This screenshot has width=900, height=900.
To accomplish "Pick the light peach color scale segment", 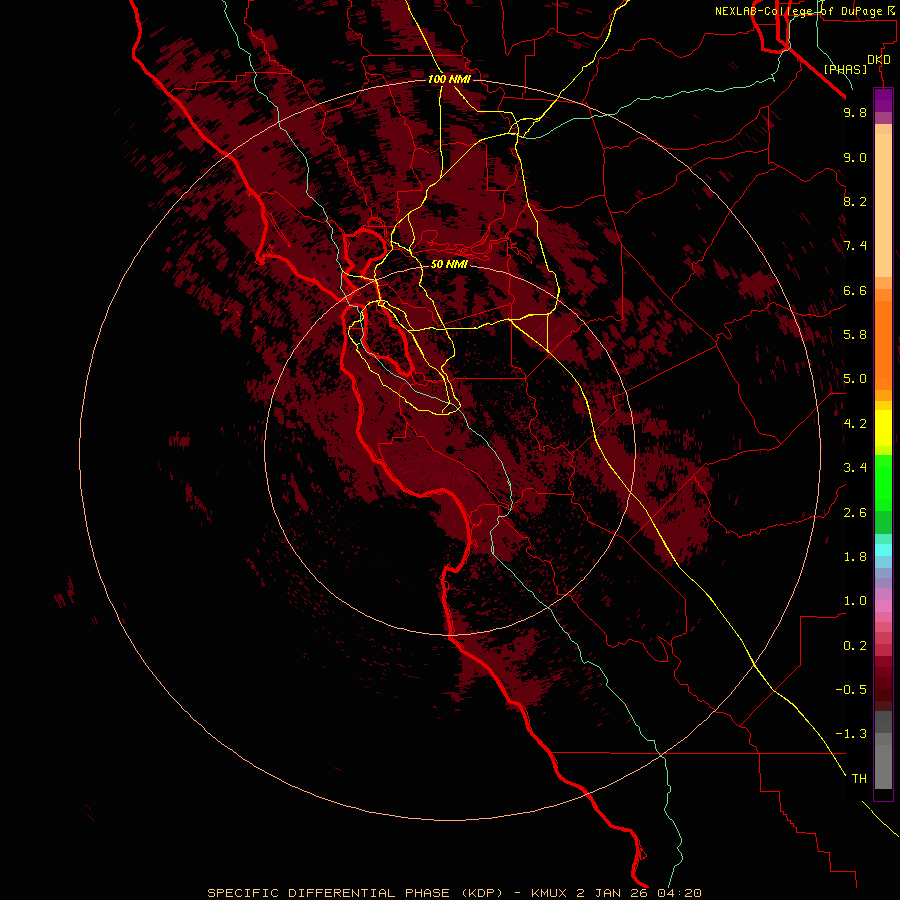I will pyautogui.click(x=883, y=205).
